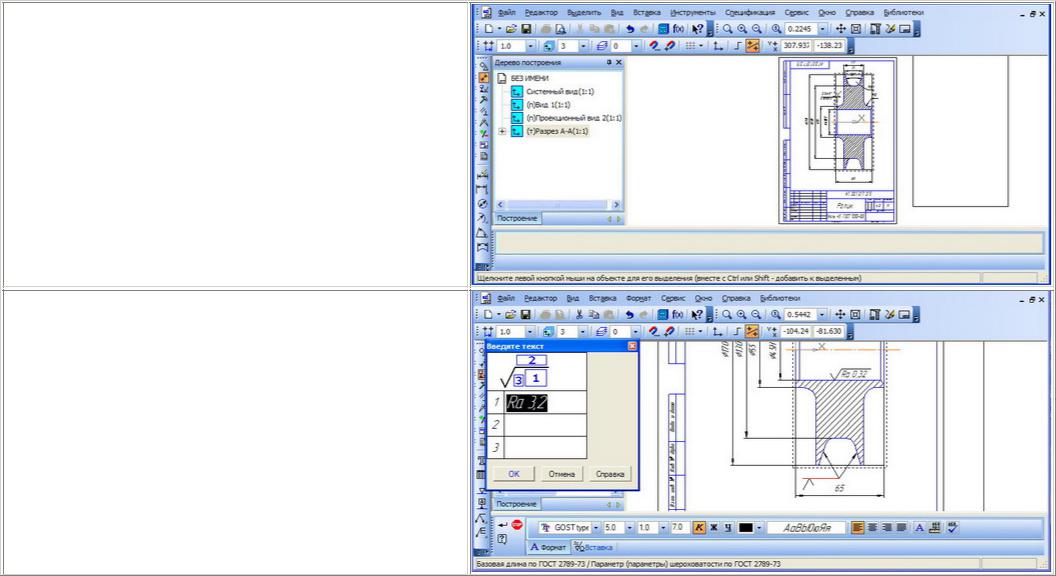1056x576 pixels.
Task: Click Open file icon in top window
Action: point(511,29)
